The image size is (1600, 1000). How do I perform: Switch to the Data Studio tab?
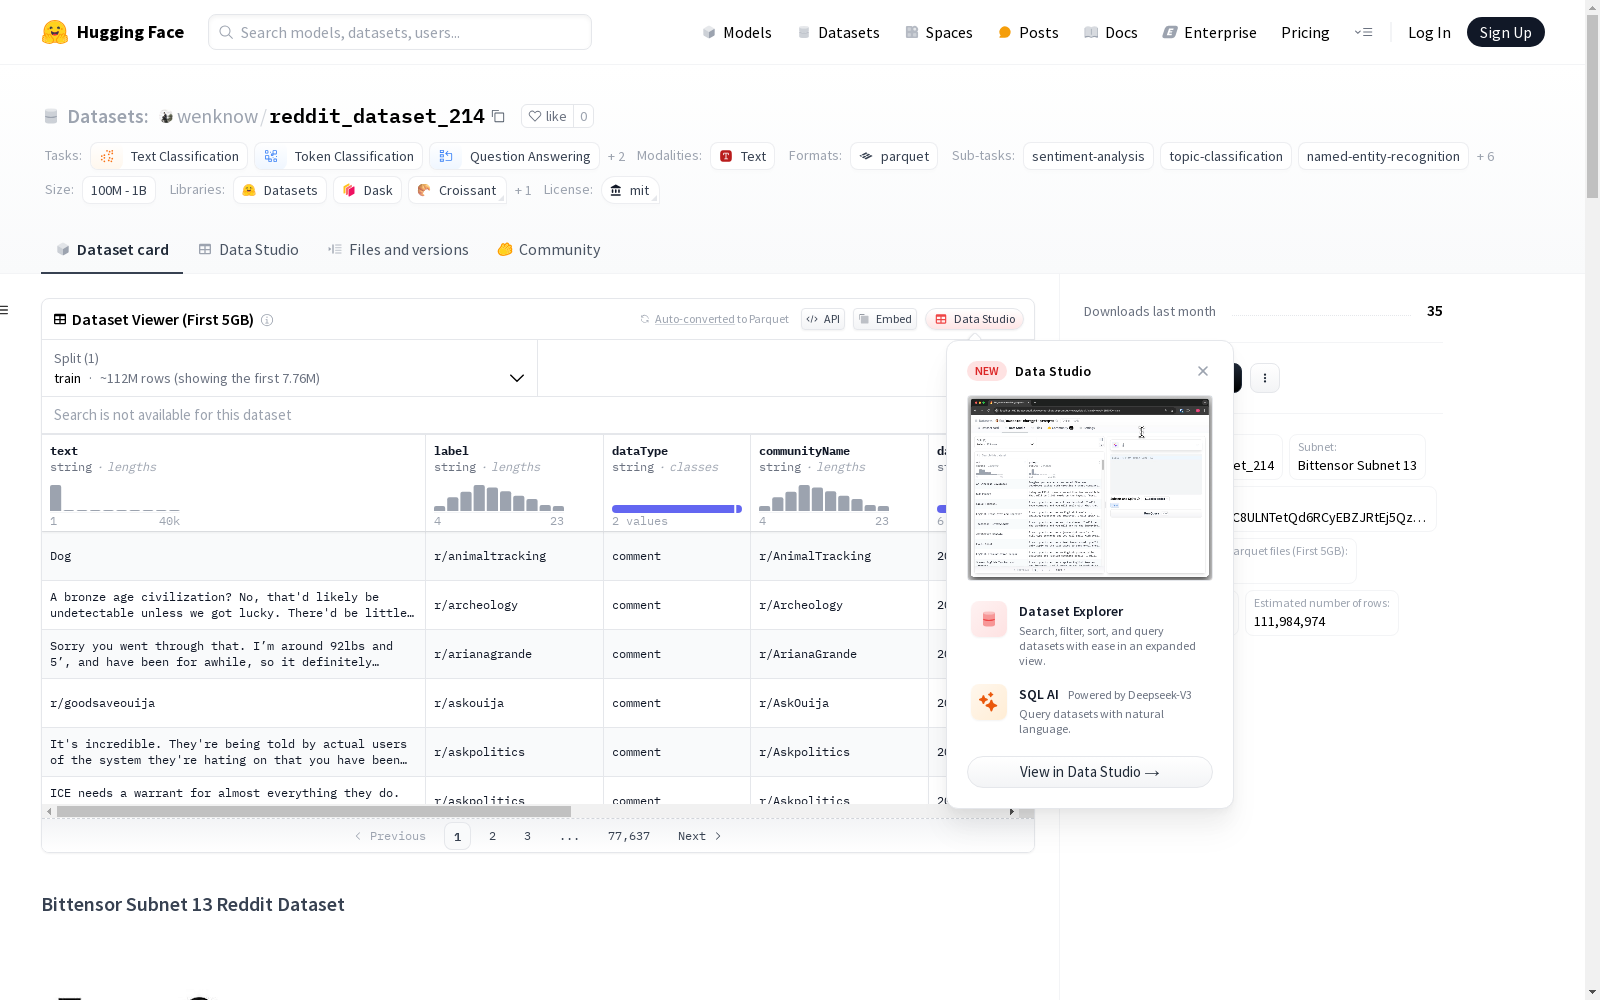click(249, 250)
